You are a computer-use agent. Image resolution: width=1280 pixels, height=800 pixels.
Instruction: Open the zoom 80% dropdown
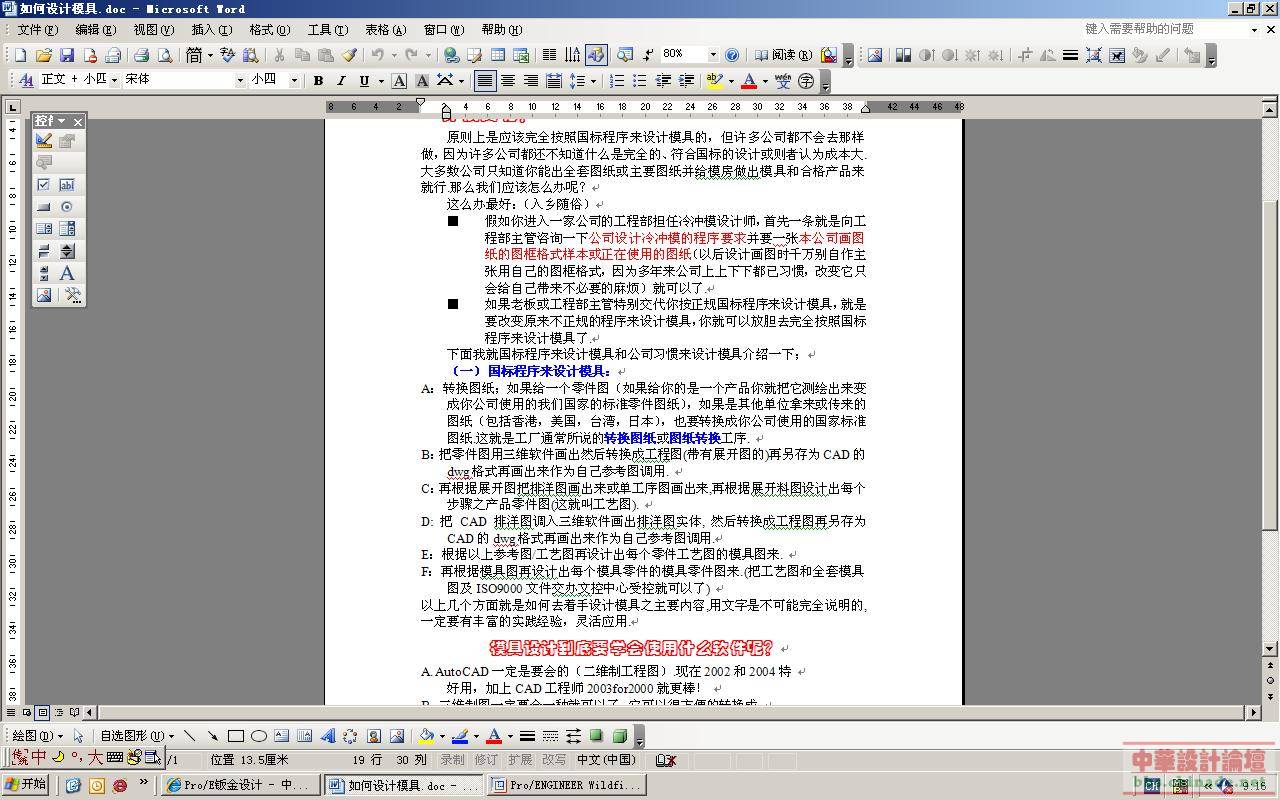[x=713, y=55]
